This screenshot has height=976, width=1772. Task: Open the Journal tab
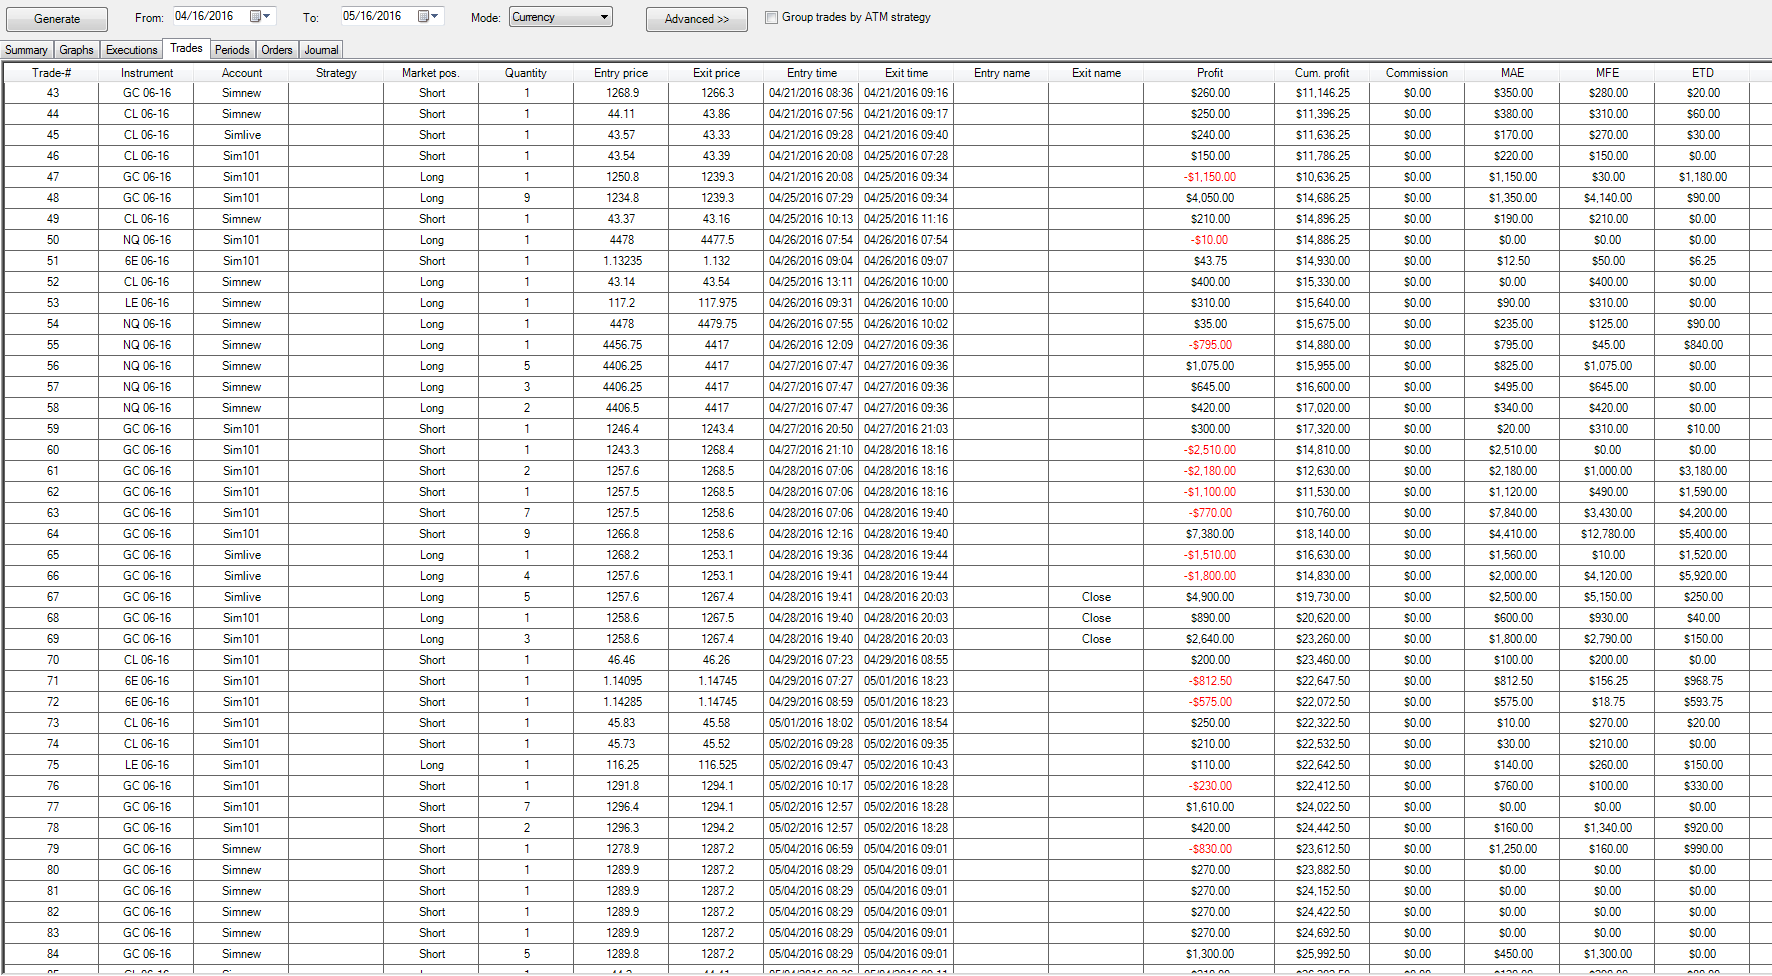coord(321,50)
